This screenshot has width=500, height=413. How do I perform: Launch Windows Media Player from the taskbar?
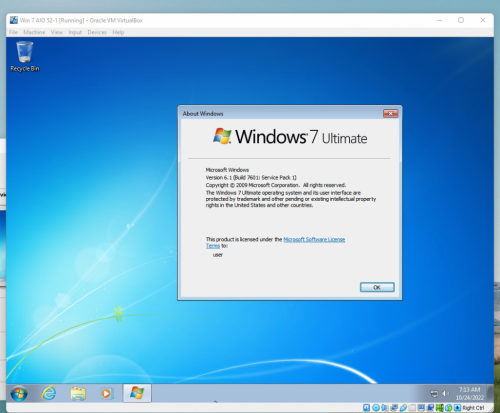tap(107, 394)
